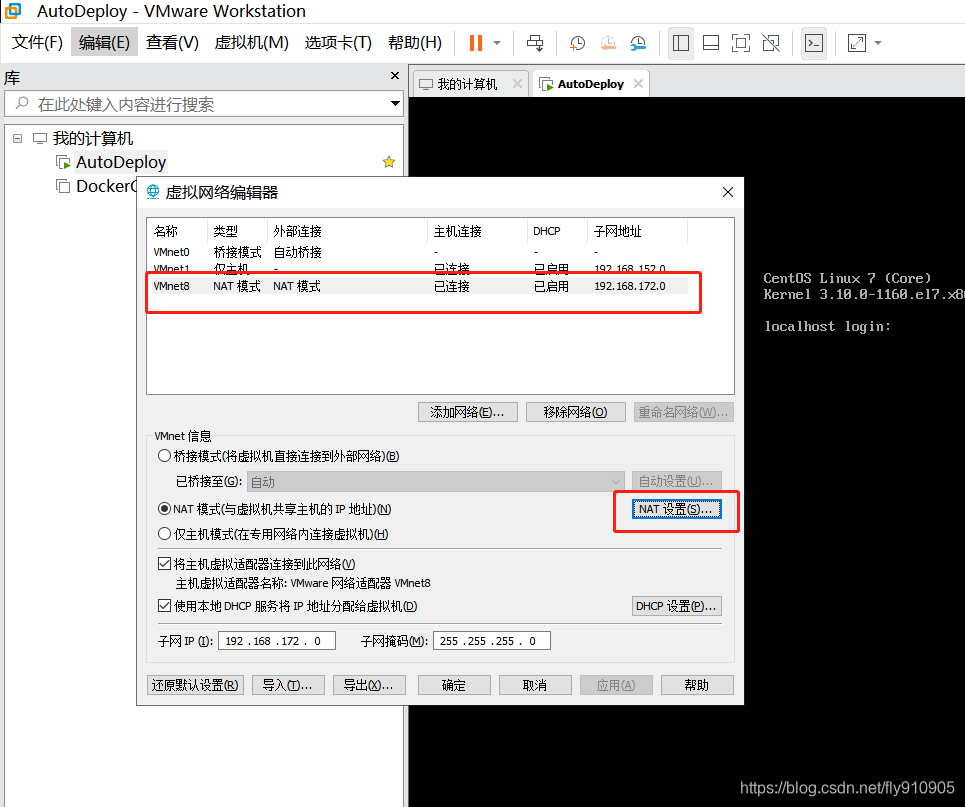
Task: Collapse the 我的计算机 tree node
Action: 17,139
